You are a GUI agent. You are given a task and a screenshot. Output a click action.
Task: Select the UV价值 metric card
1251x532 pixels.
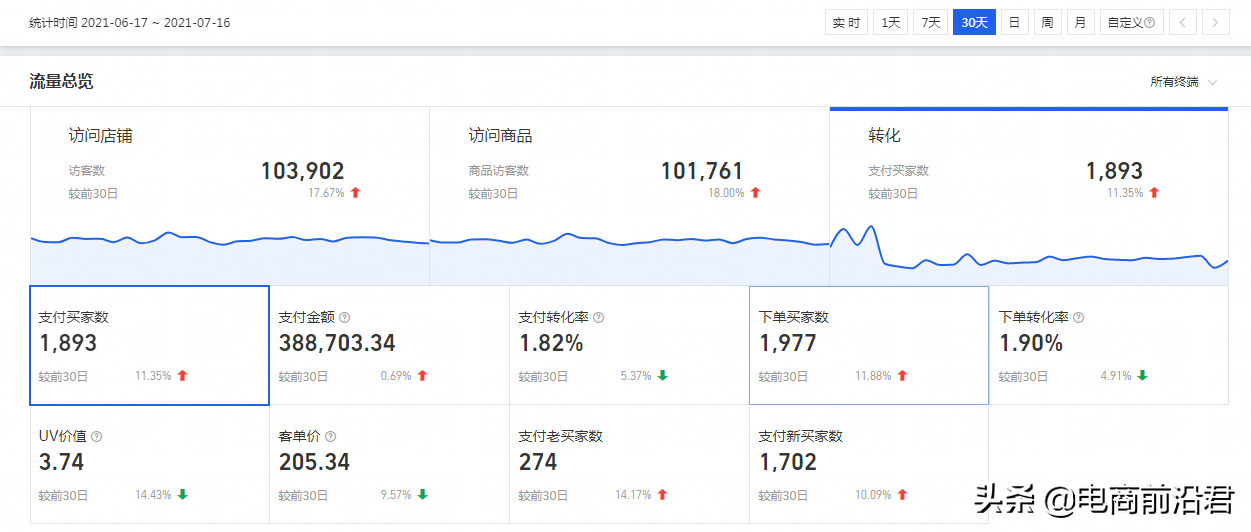click(150, 464)
